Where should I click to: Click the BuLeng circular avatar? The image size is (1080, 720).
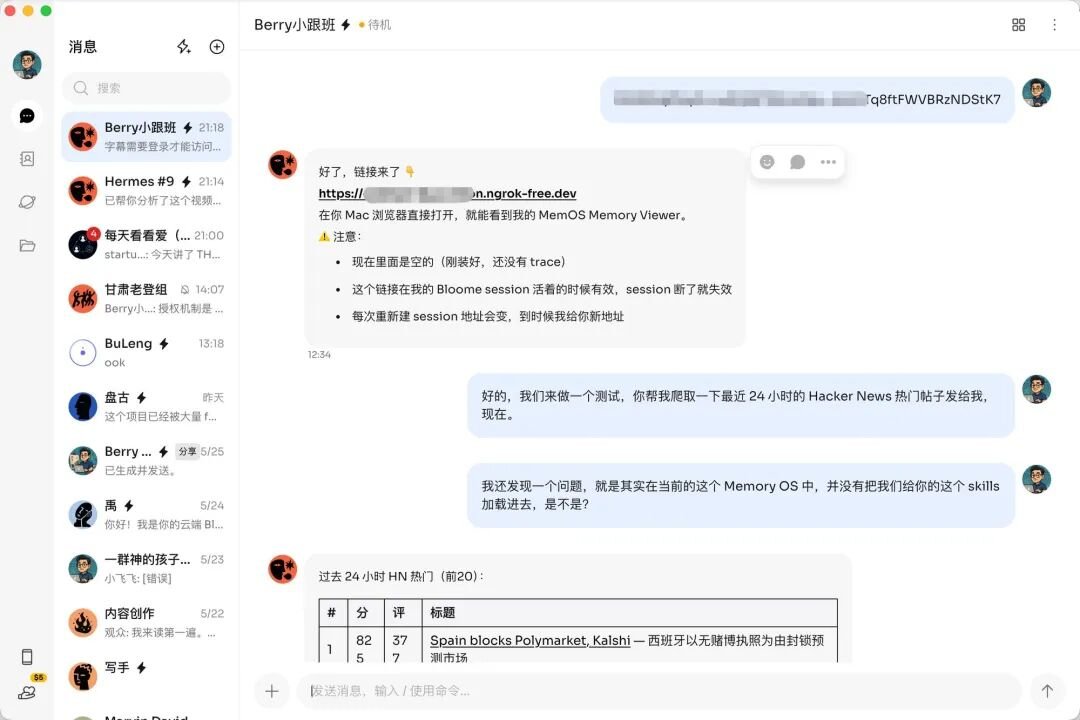83,353
